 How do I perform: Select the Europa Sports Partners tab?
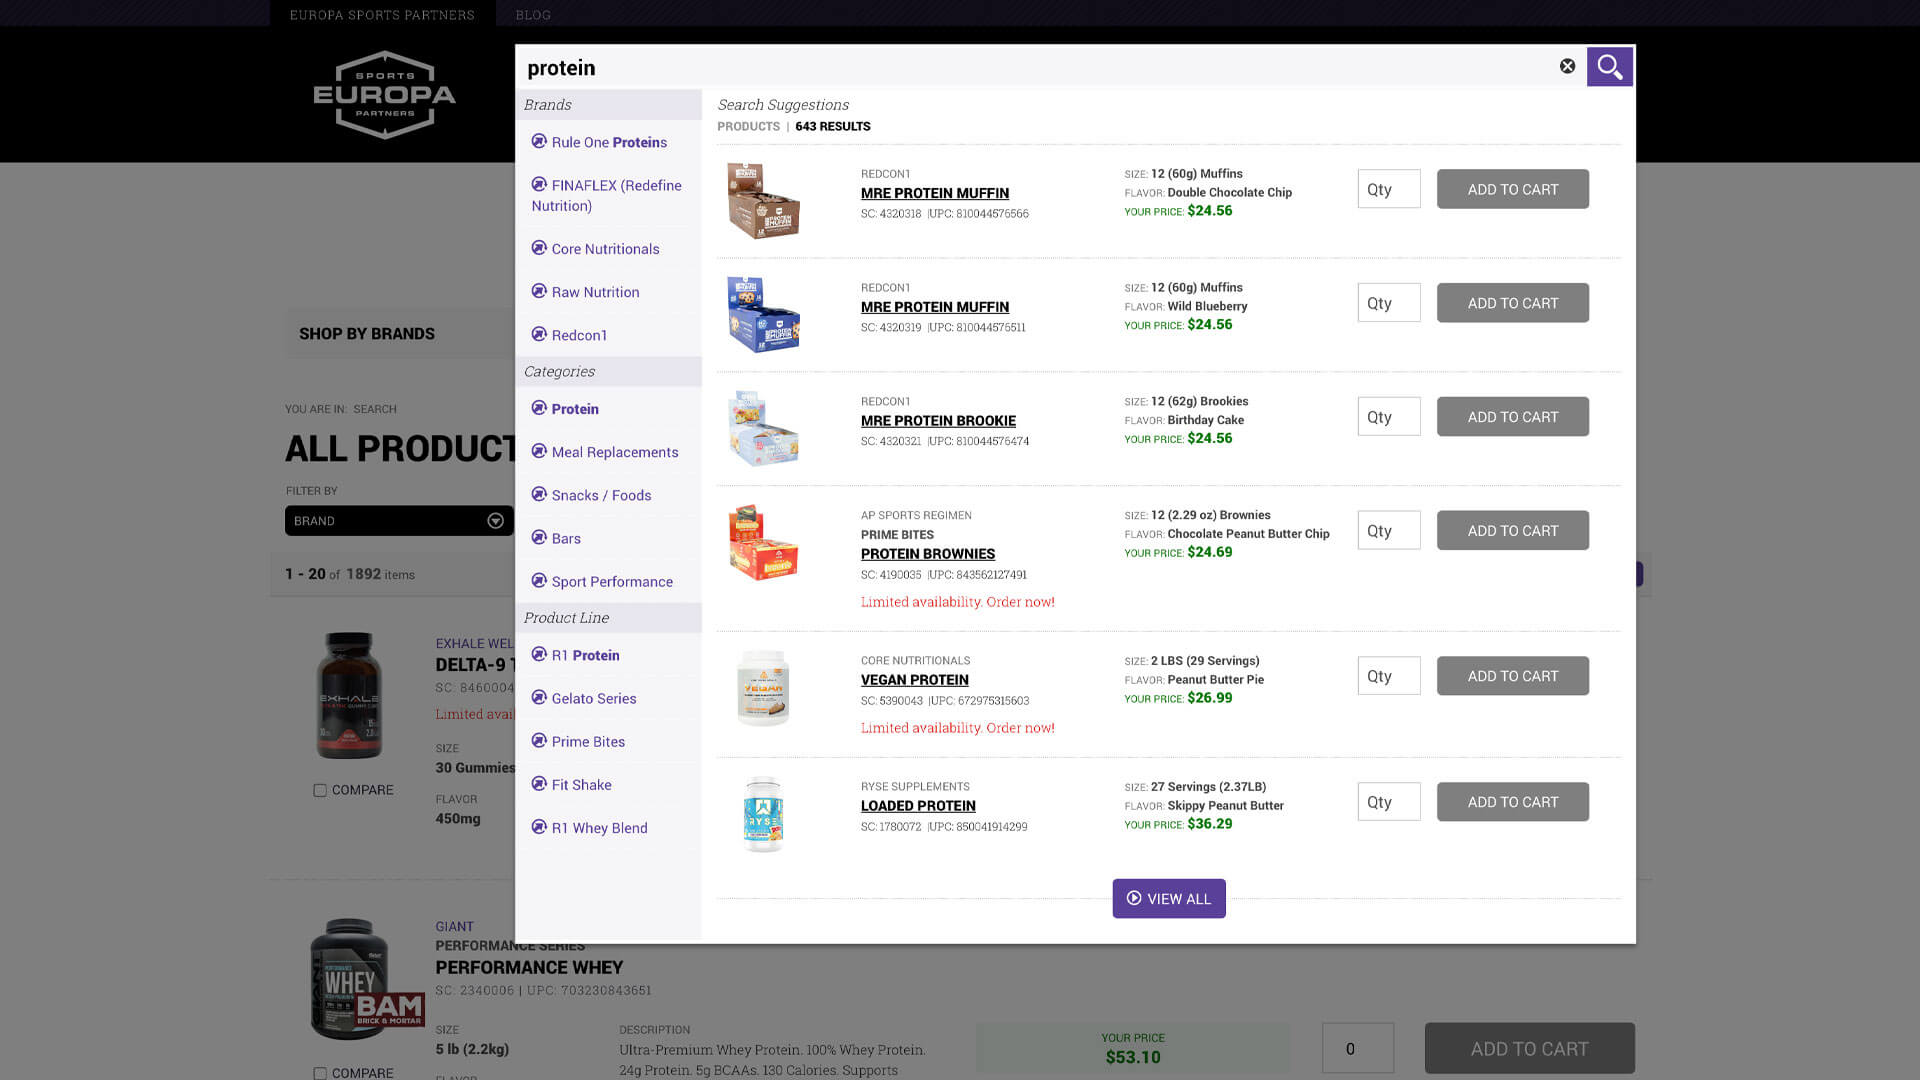382,14
